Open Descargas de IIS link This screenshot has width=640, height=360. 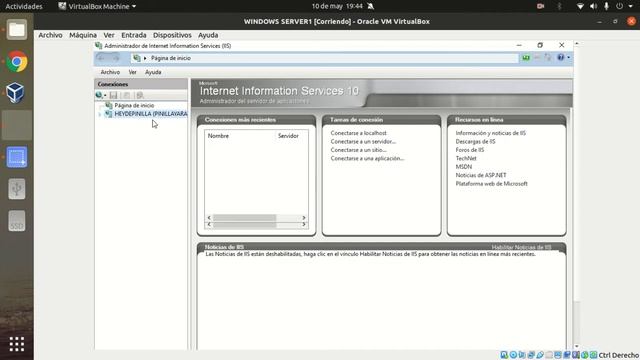click(x=476, y=142)
